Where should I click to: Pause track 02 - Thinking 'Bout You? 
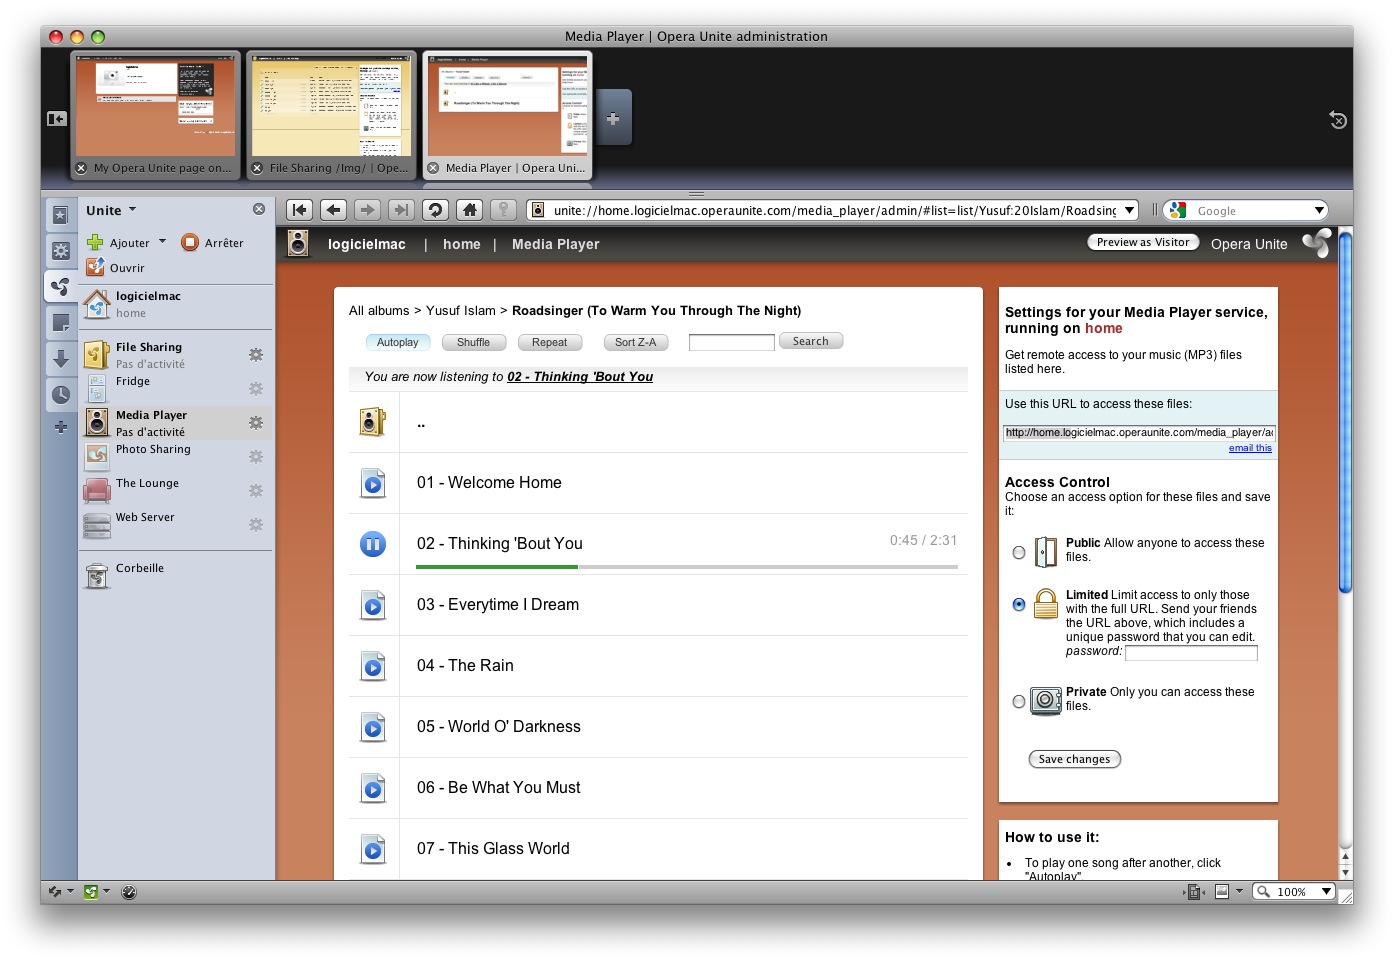[x=373, y=544]
